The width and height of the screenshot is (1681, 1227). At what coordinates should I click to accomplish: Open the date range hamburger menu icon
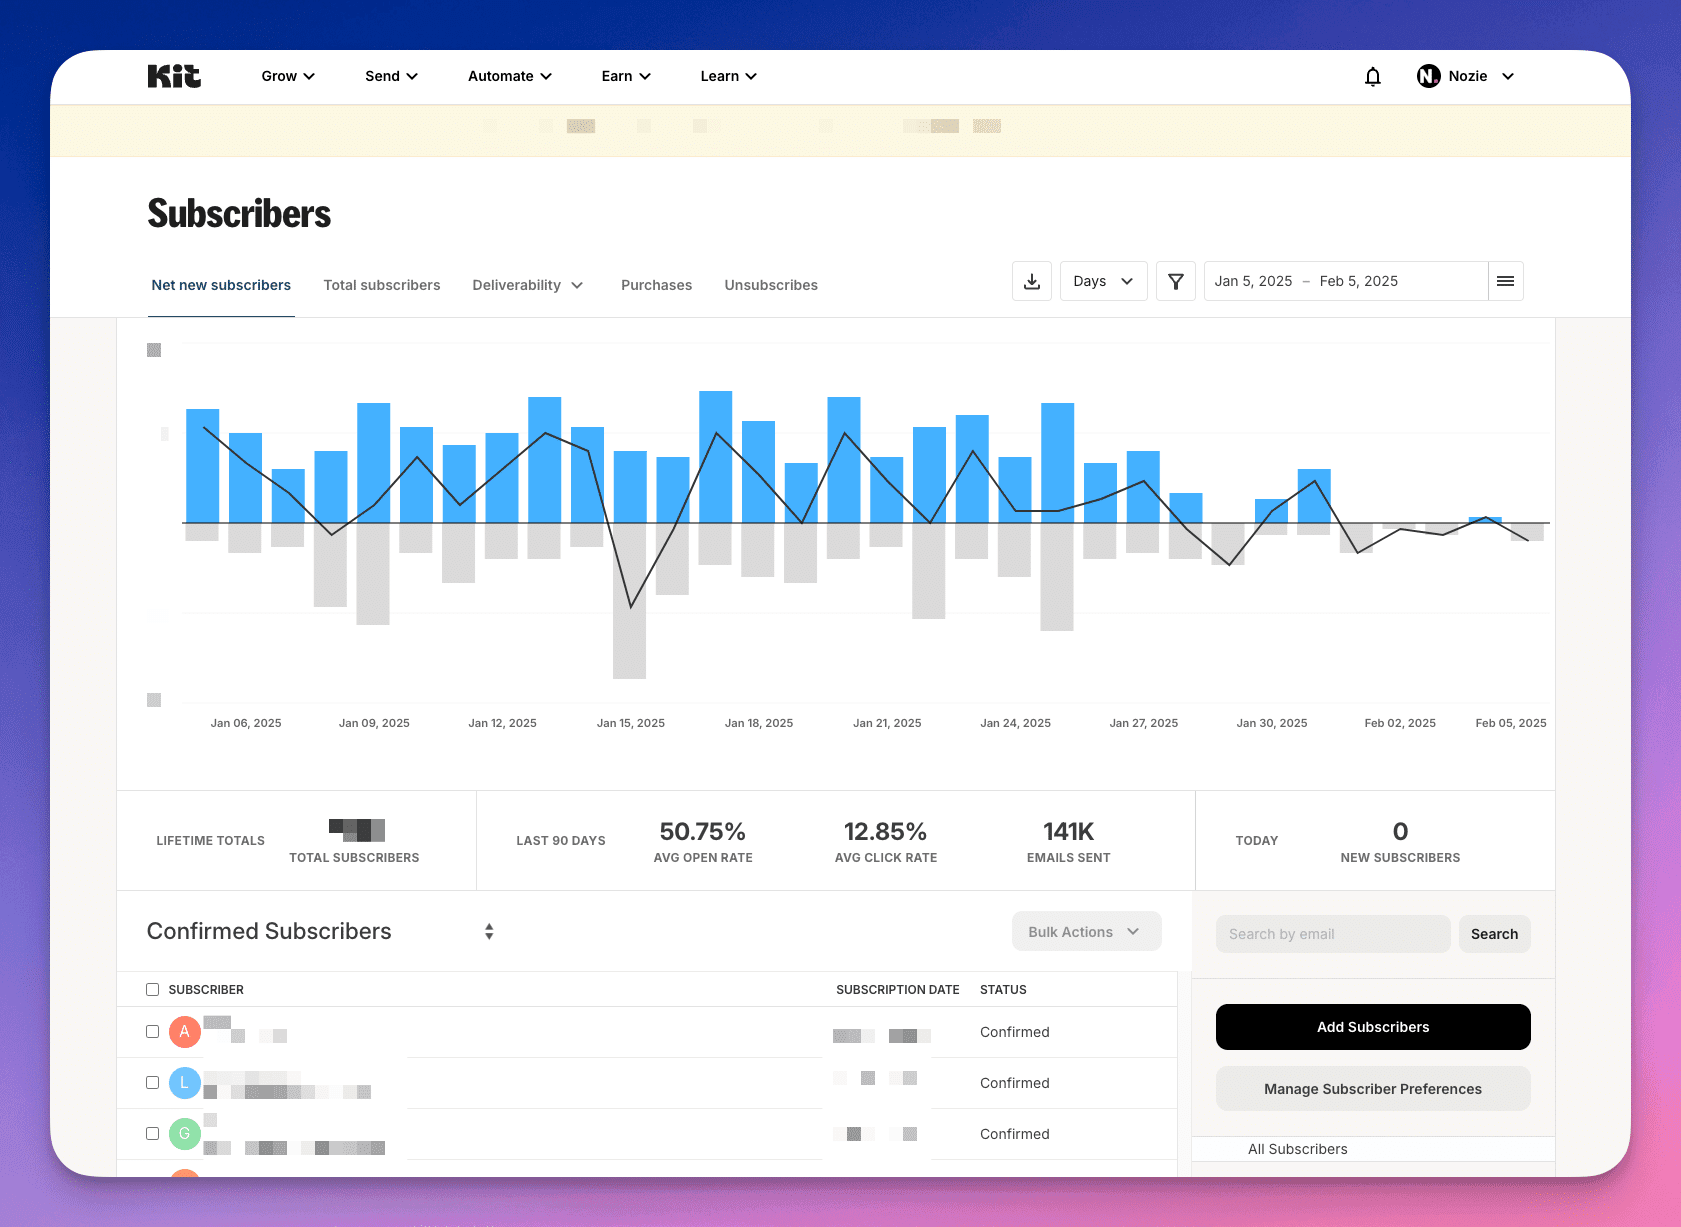pos(1505,281)
